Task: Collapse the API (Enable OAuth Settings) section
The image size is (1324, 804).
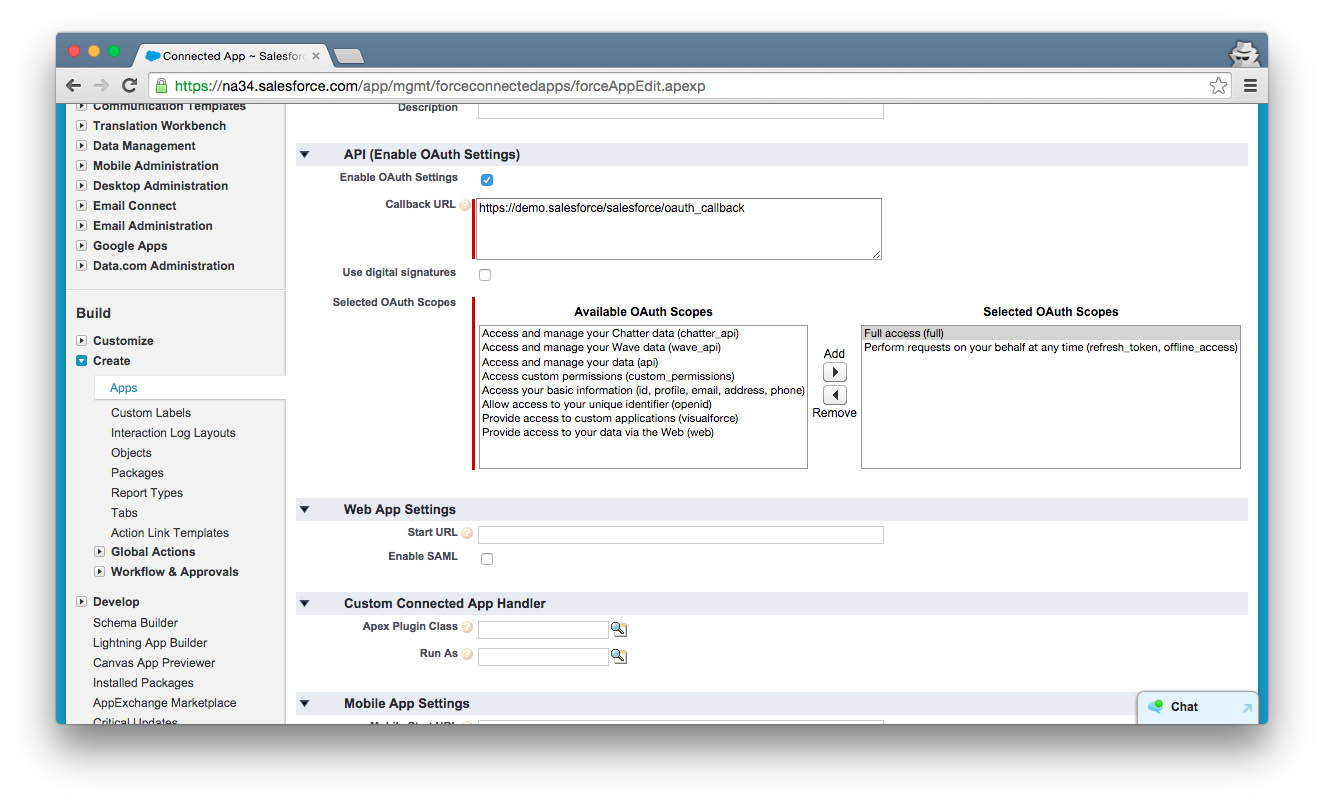Action: [305, 155]
